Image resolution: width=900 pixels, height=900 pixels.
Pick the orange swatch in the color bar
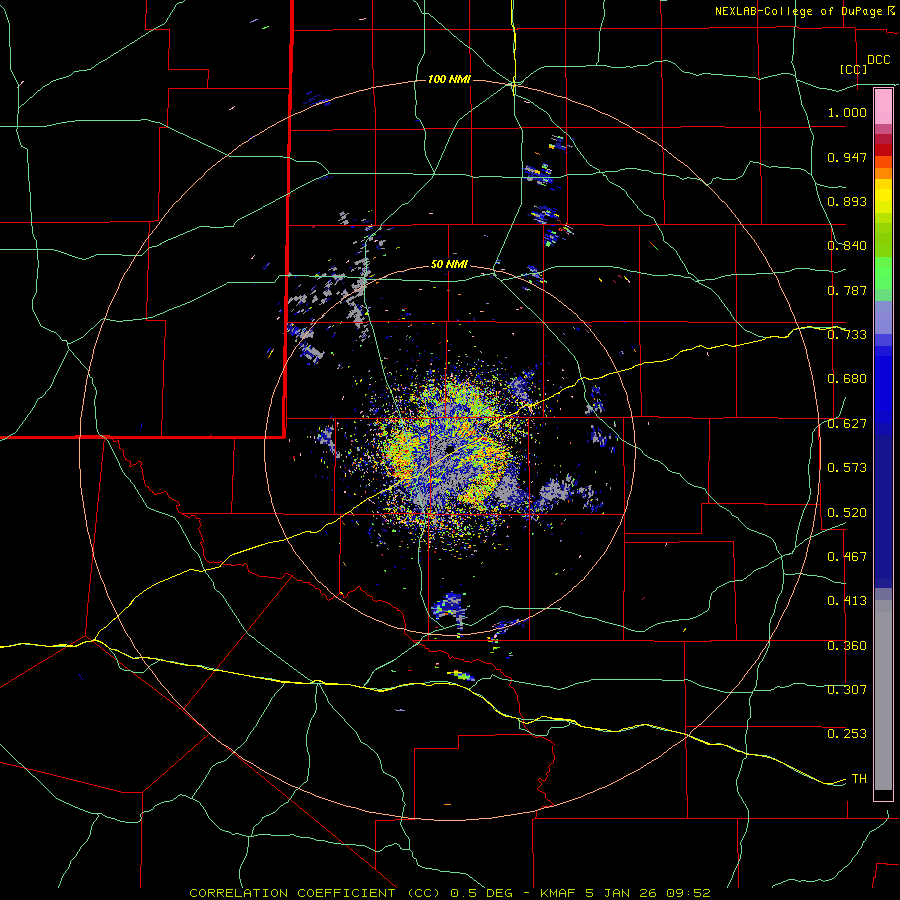[x=883, y=173]
